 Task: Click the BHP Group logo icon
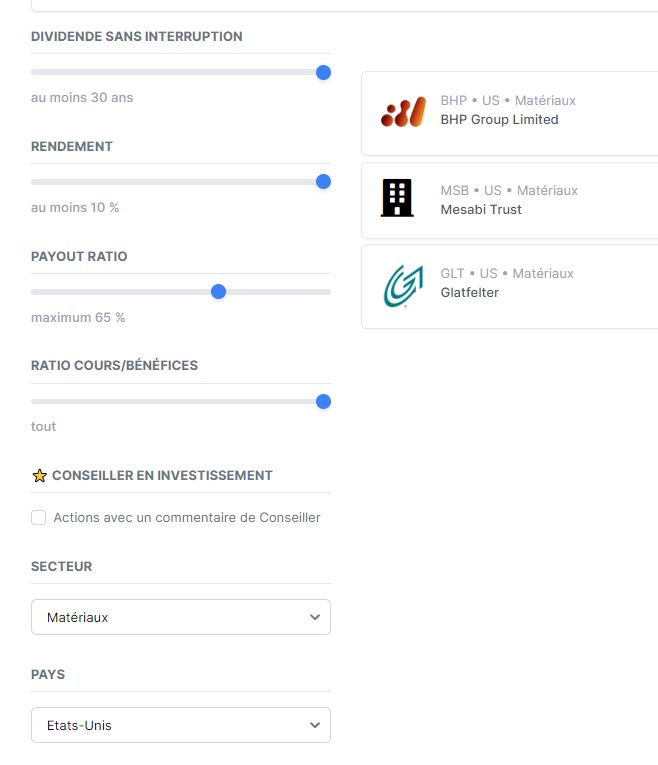pos(403,110)
